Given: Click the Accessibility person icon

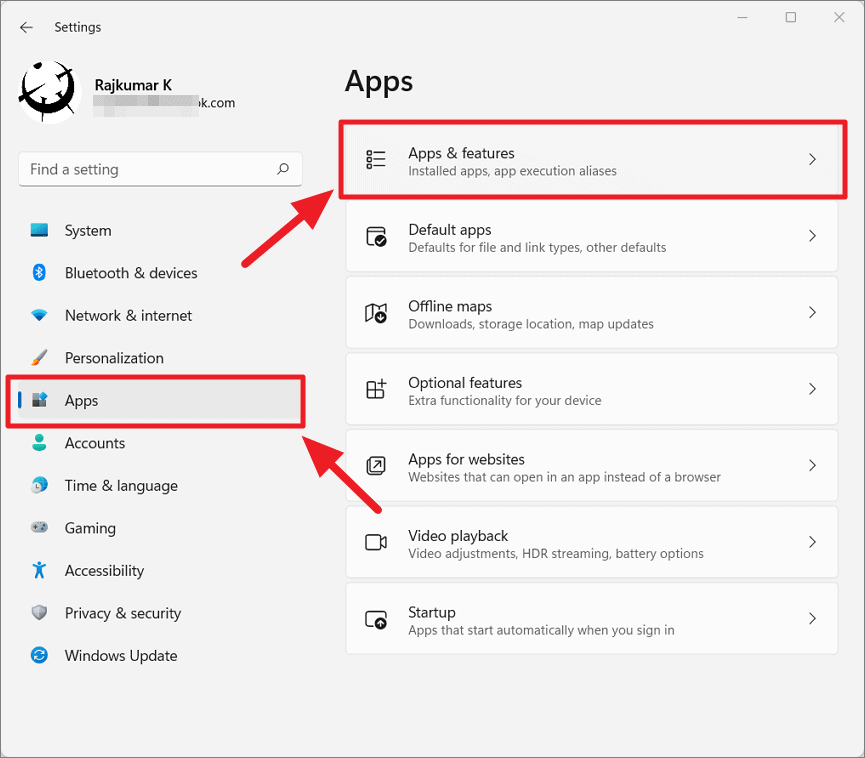Looking at the screenshot, I should pos(39,570).
